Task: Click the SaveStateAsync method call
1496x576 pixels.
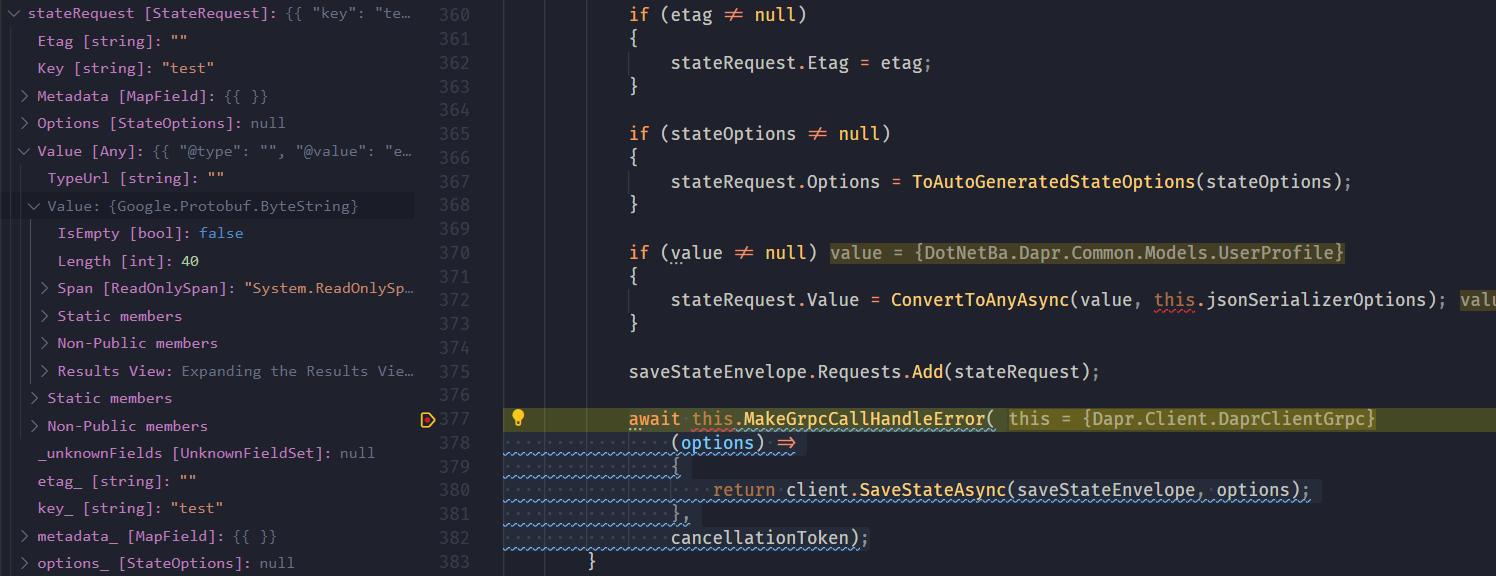Action: (x=932, y=490)
